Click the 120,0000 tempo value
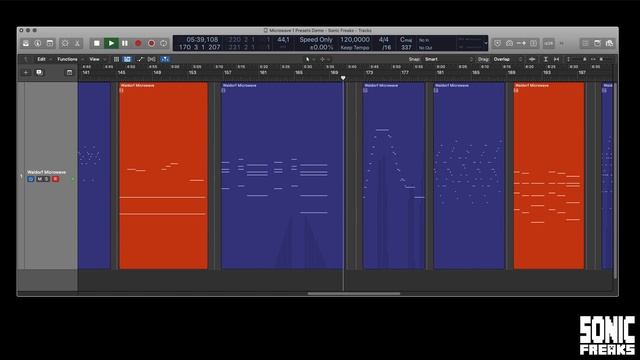The width and height of the screenshot is (640, 360). (x=355, y=40)
